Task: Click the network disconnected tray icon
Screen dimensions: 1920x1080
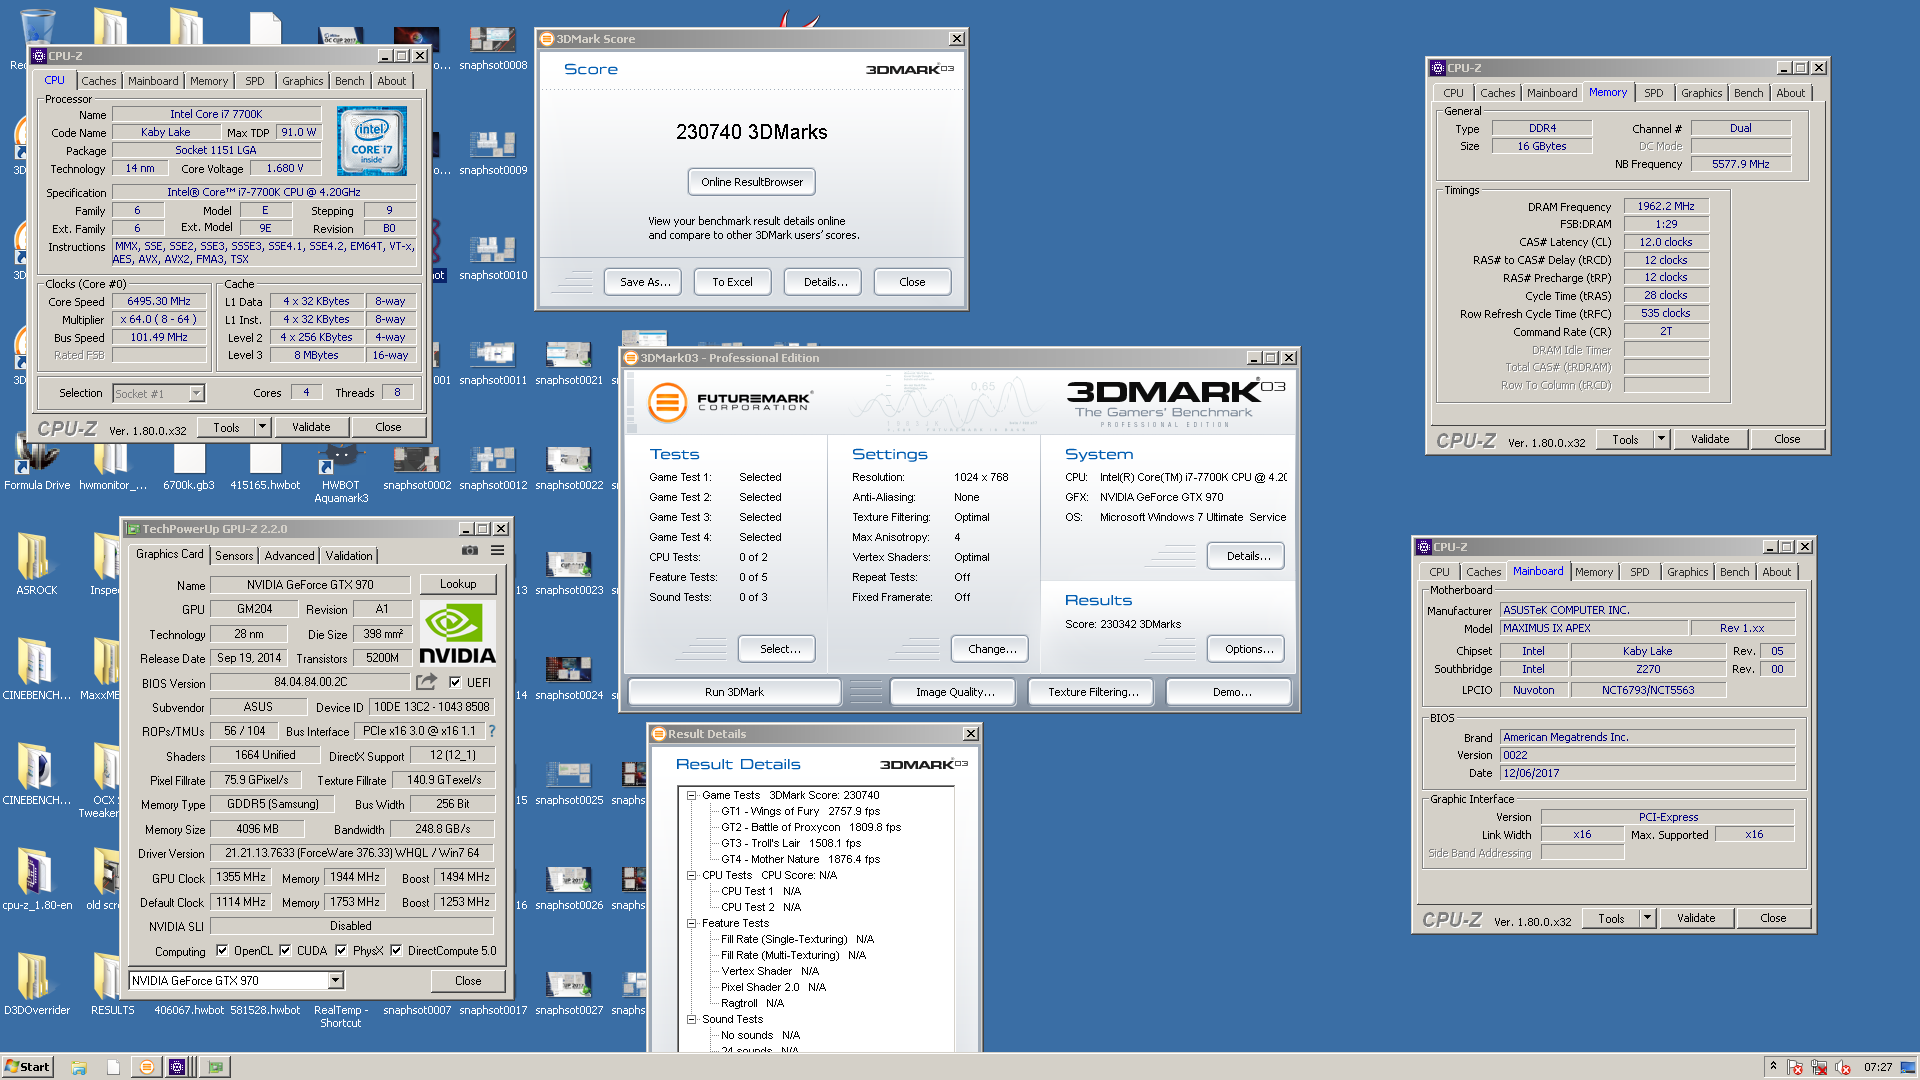Action: [x=1819, y=1067]
